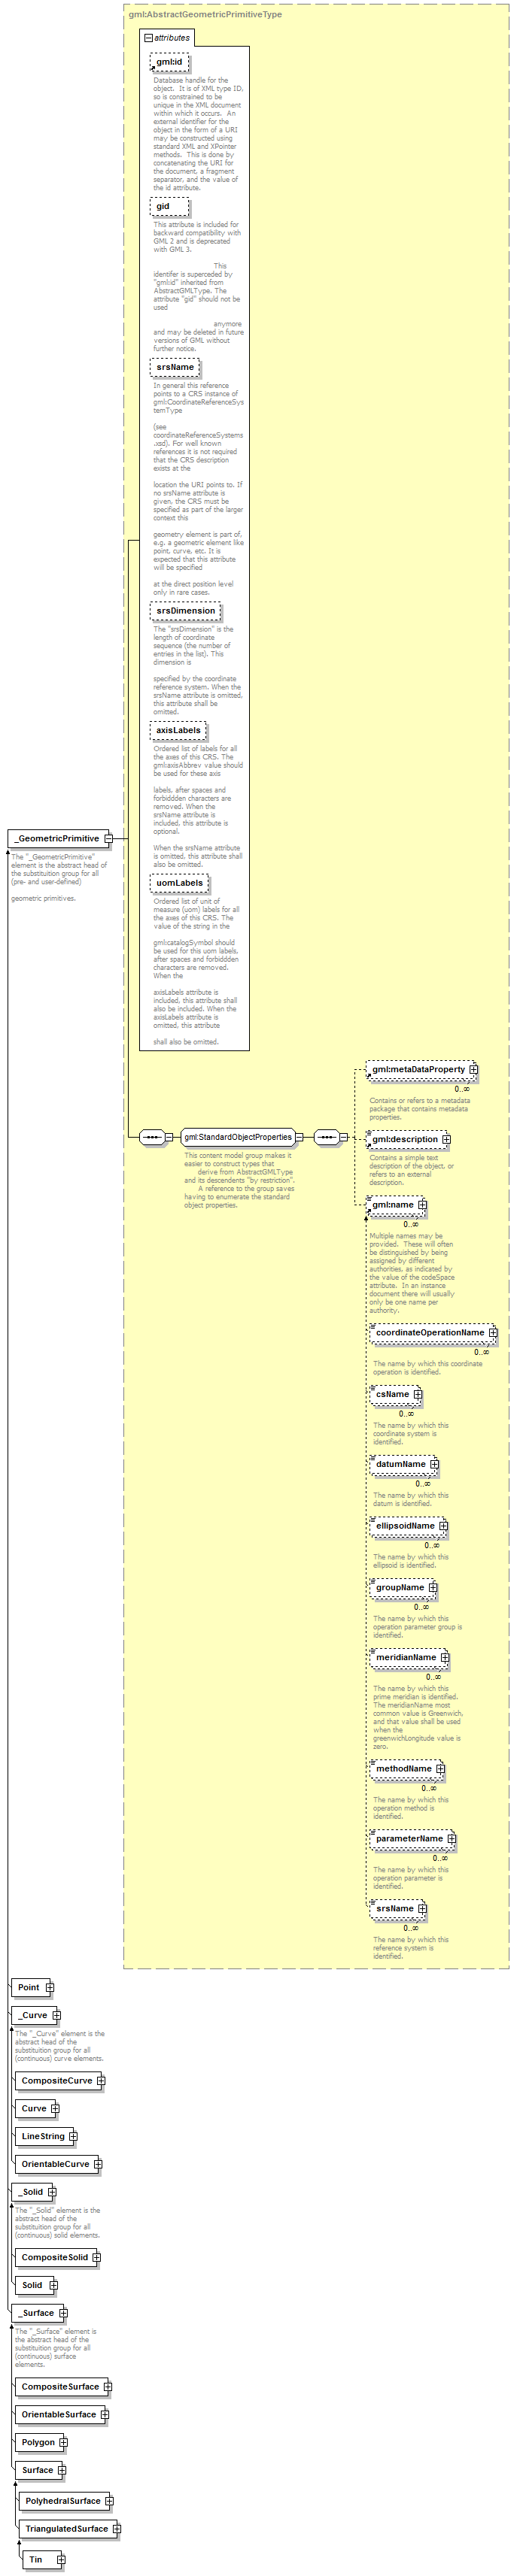
Task: Expand the gml:metaDataProperty plus icon
Action: [473, 1069]
